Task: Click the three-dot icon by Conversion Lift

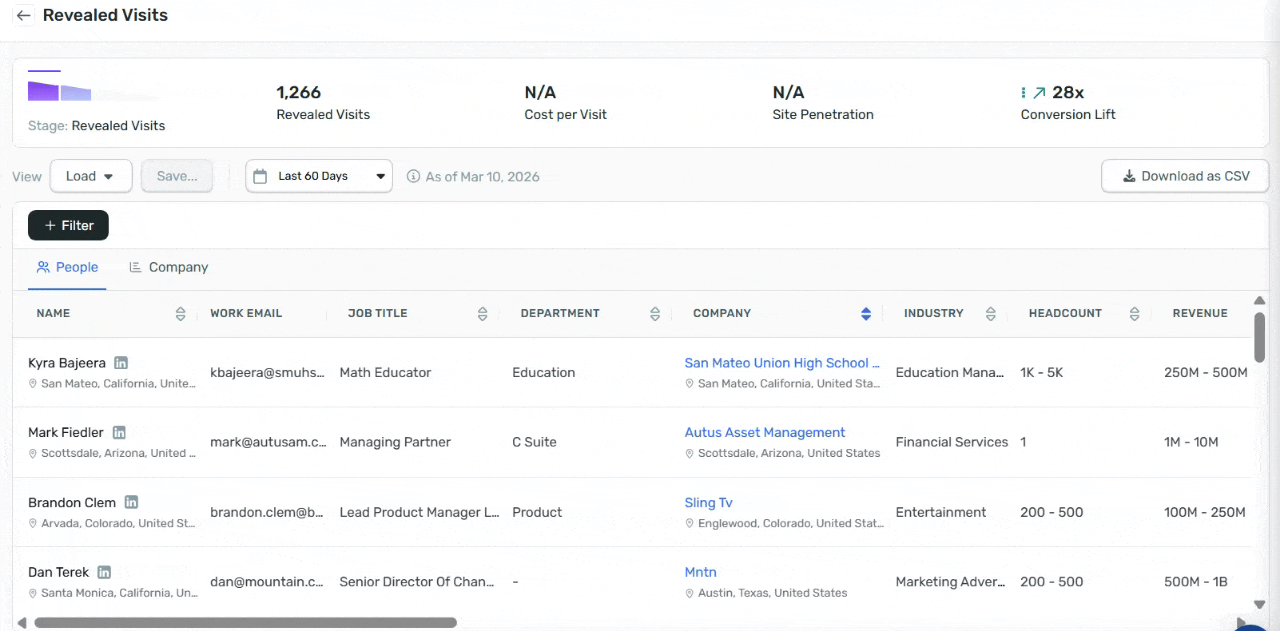Action: [1023, 93]
